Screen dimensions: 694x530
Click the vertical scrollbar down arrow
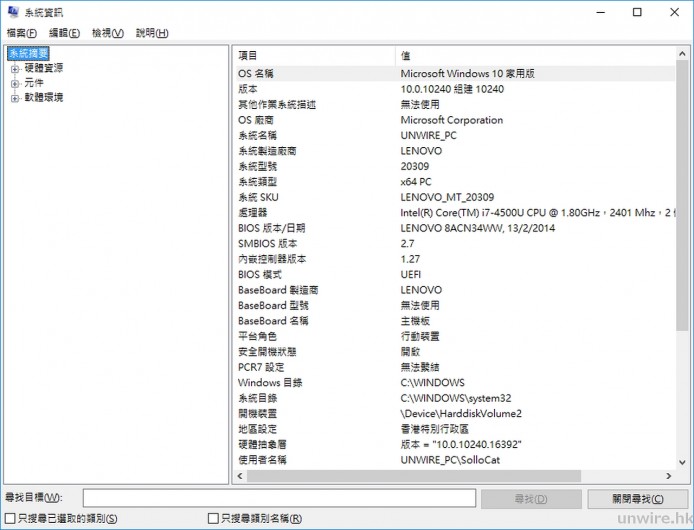[x=682, y=458]
